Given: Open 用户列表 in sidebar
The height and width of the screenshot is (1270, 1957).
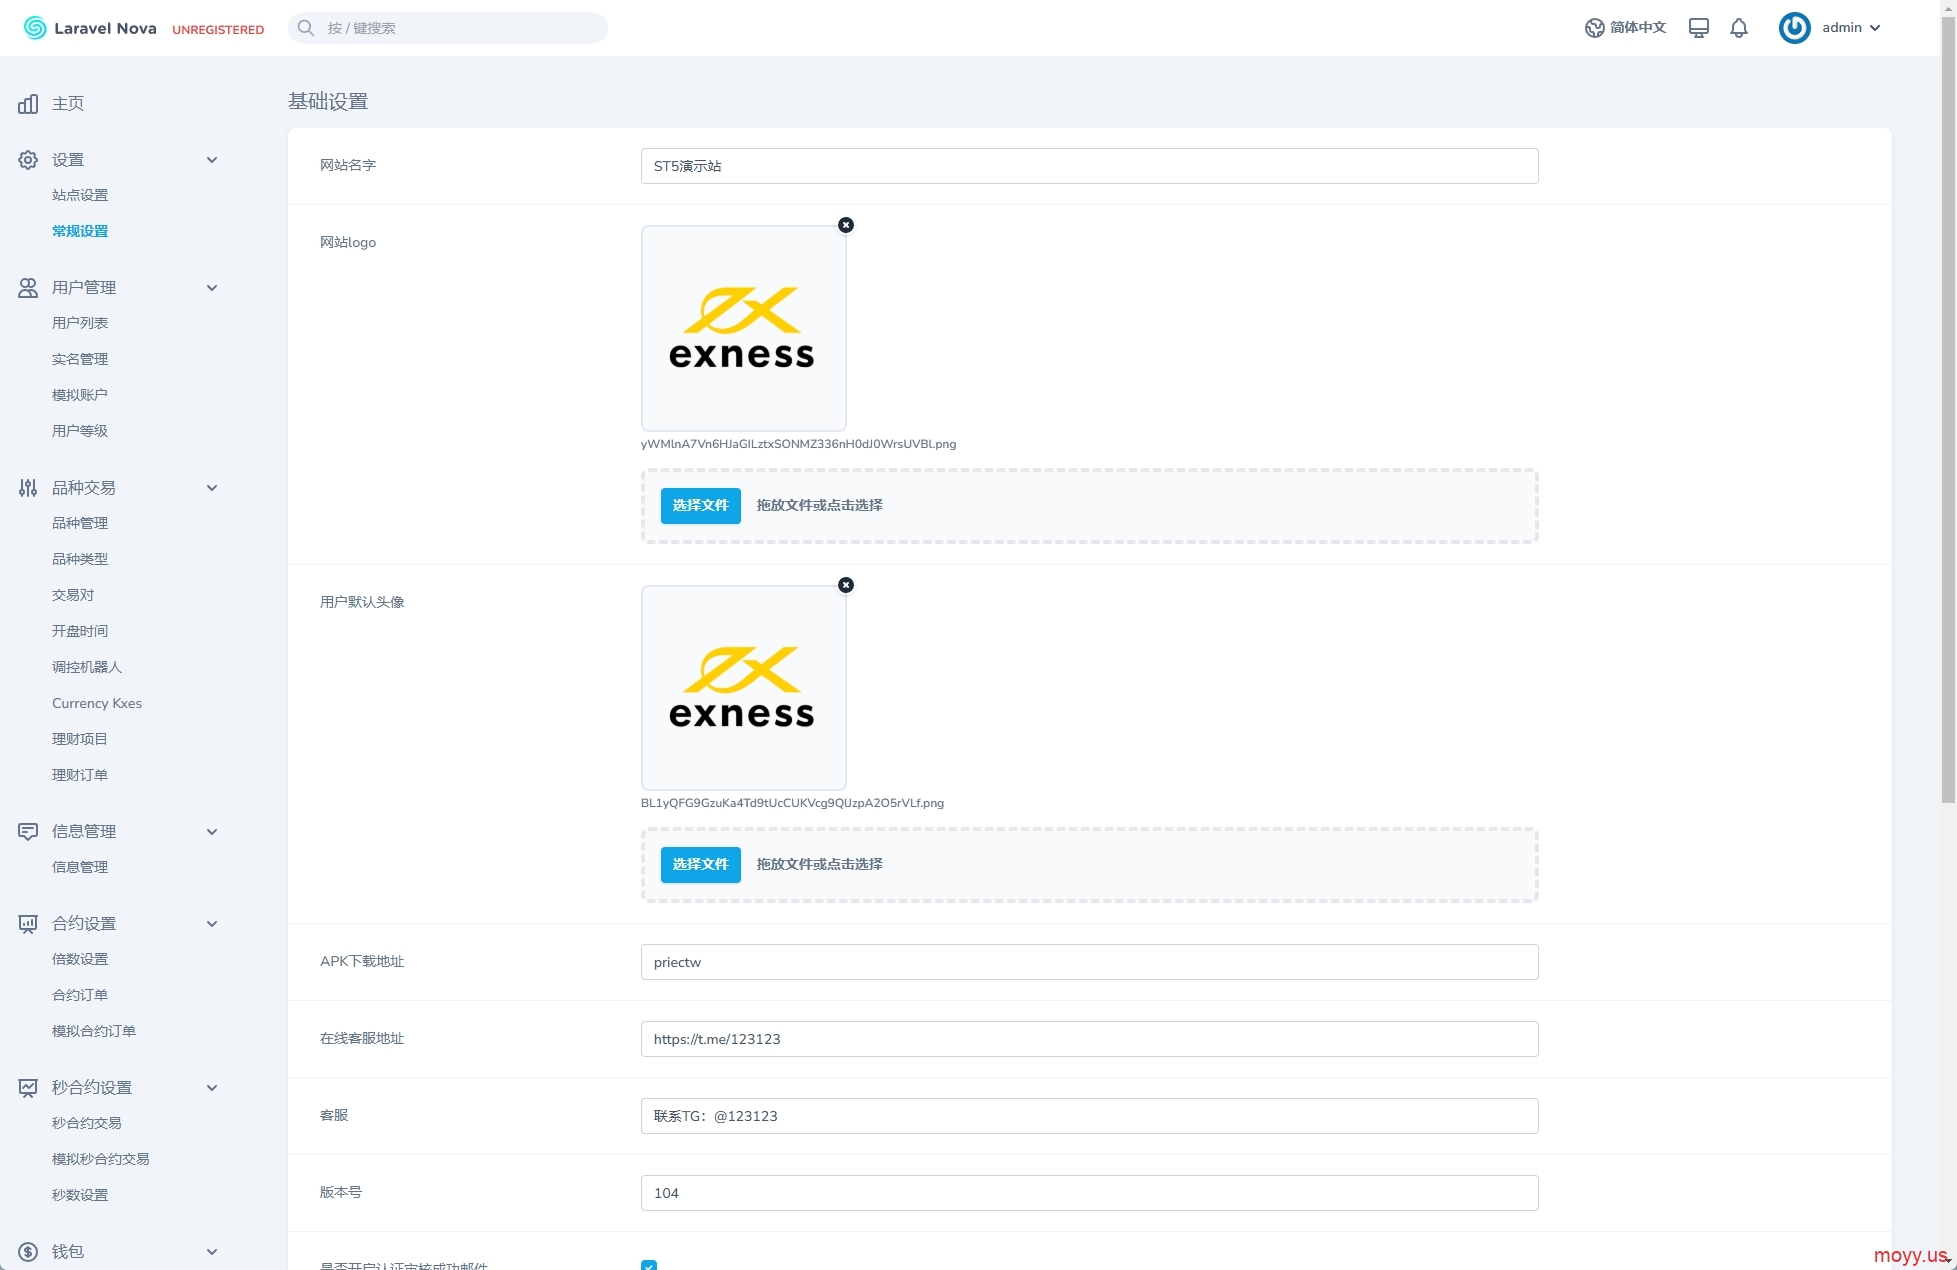Looking at the screenshot, I should (80, 323).
